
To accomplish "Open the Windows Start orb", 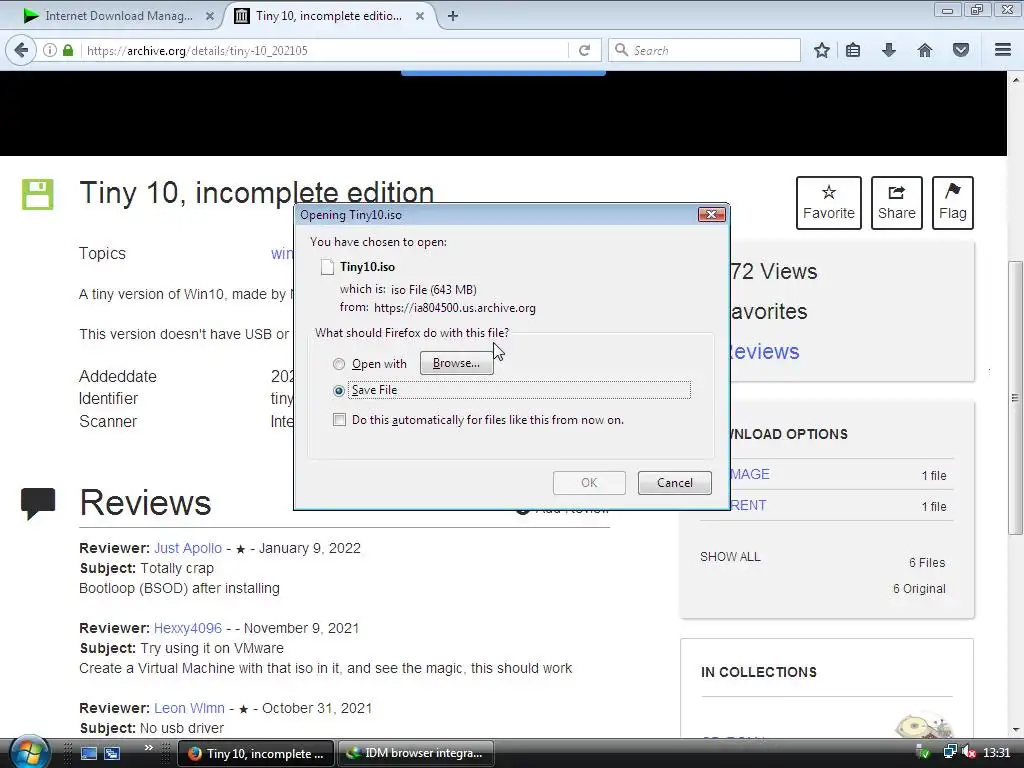I will (29, 752).
